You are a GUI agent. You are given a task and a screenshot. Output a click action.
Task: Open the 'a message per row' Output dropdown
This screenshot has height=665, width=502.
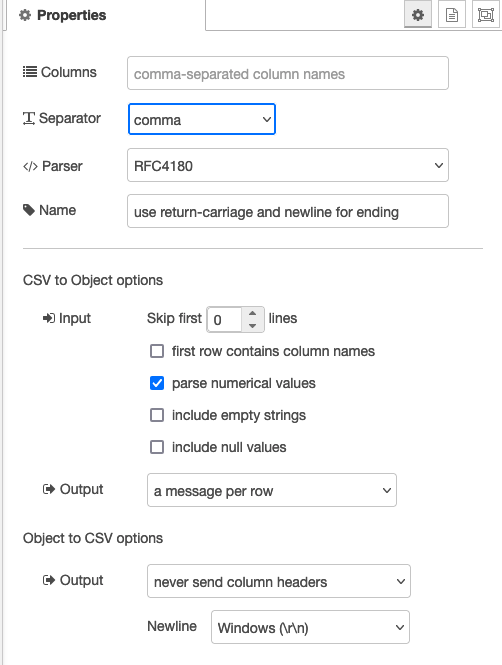(x=272, y=490)
